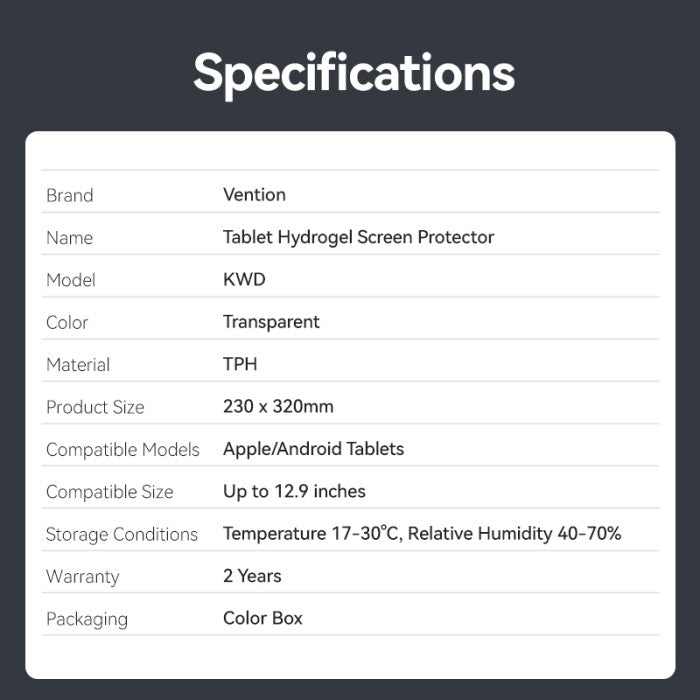The height and width of the screenshot is (700, 700).
Task: Click the Specifications heading
Action: 354,74
